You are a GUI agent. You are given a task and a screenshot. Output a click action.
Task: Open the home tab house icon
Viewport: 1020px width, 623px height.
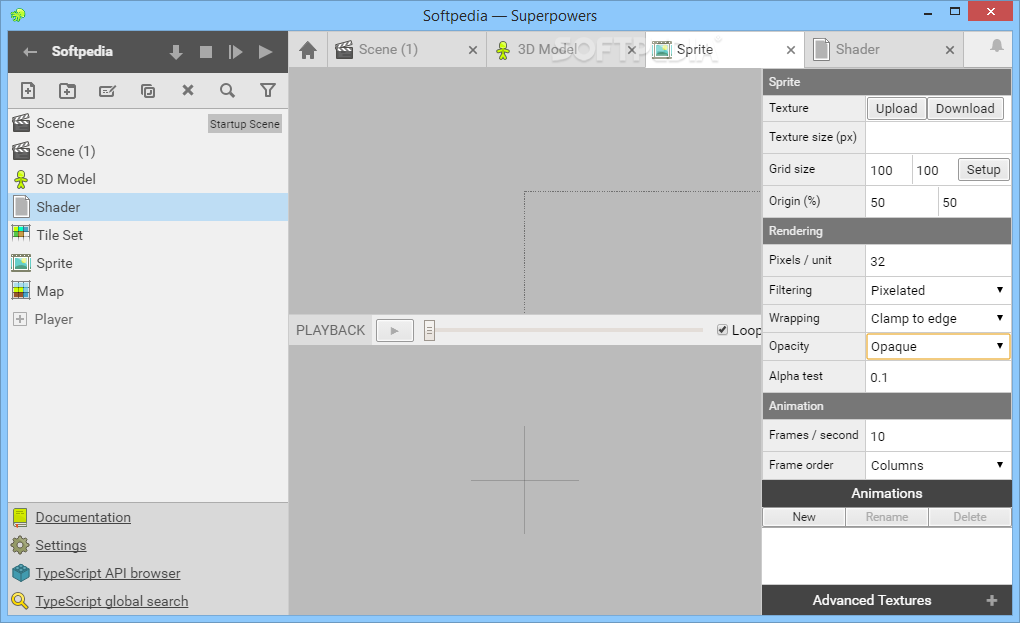pyautogui.click(x=308, y=50)
